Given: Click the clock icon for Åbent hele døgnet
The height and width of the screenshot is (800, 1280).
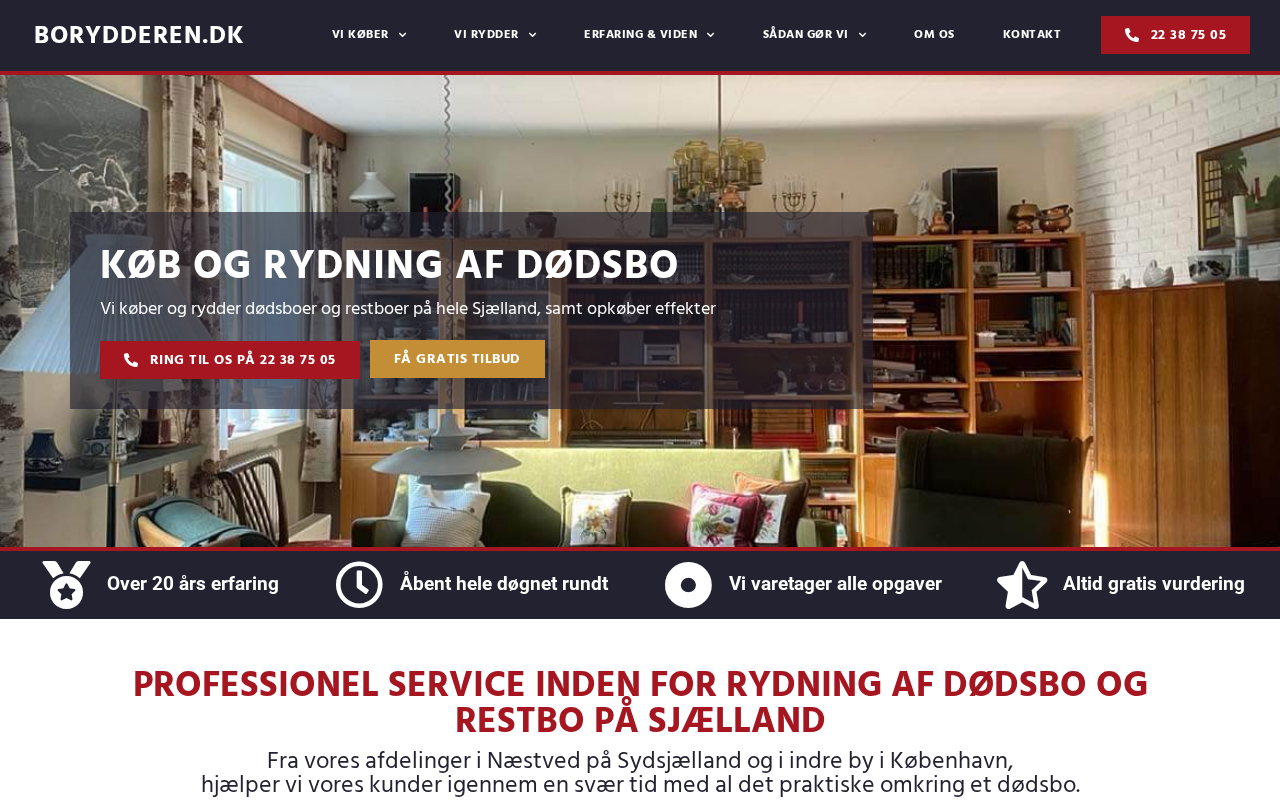Looking at the screenshot, I should click(x=359, y=584).
